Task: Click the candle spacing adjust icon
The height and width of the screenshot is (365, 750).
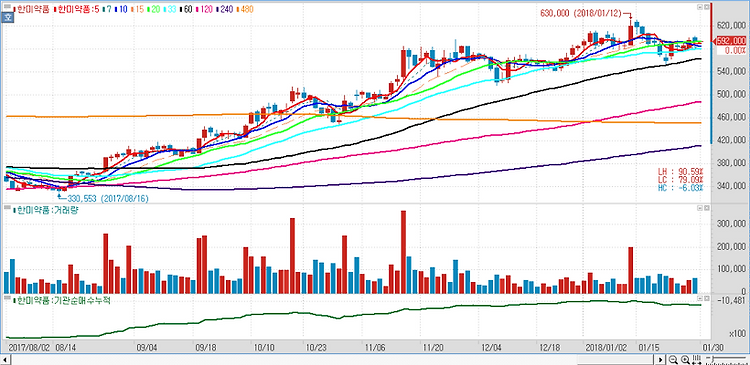Action: [696, 359]
